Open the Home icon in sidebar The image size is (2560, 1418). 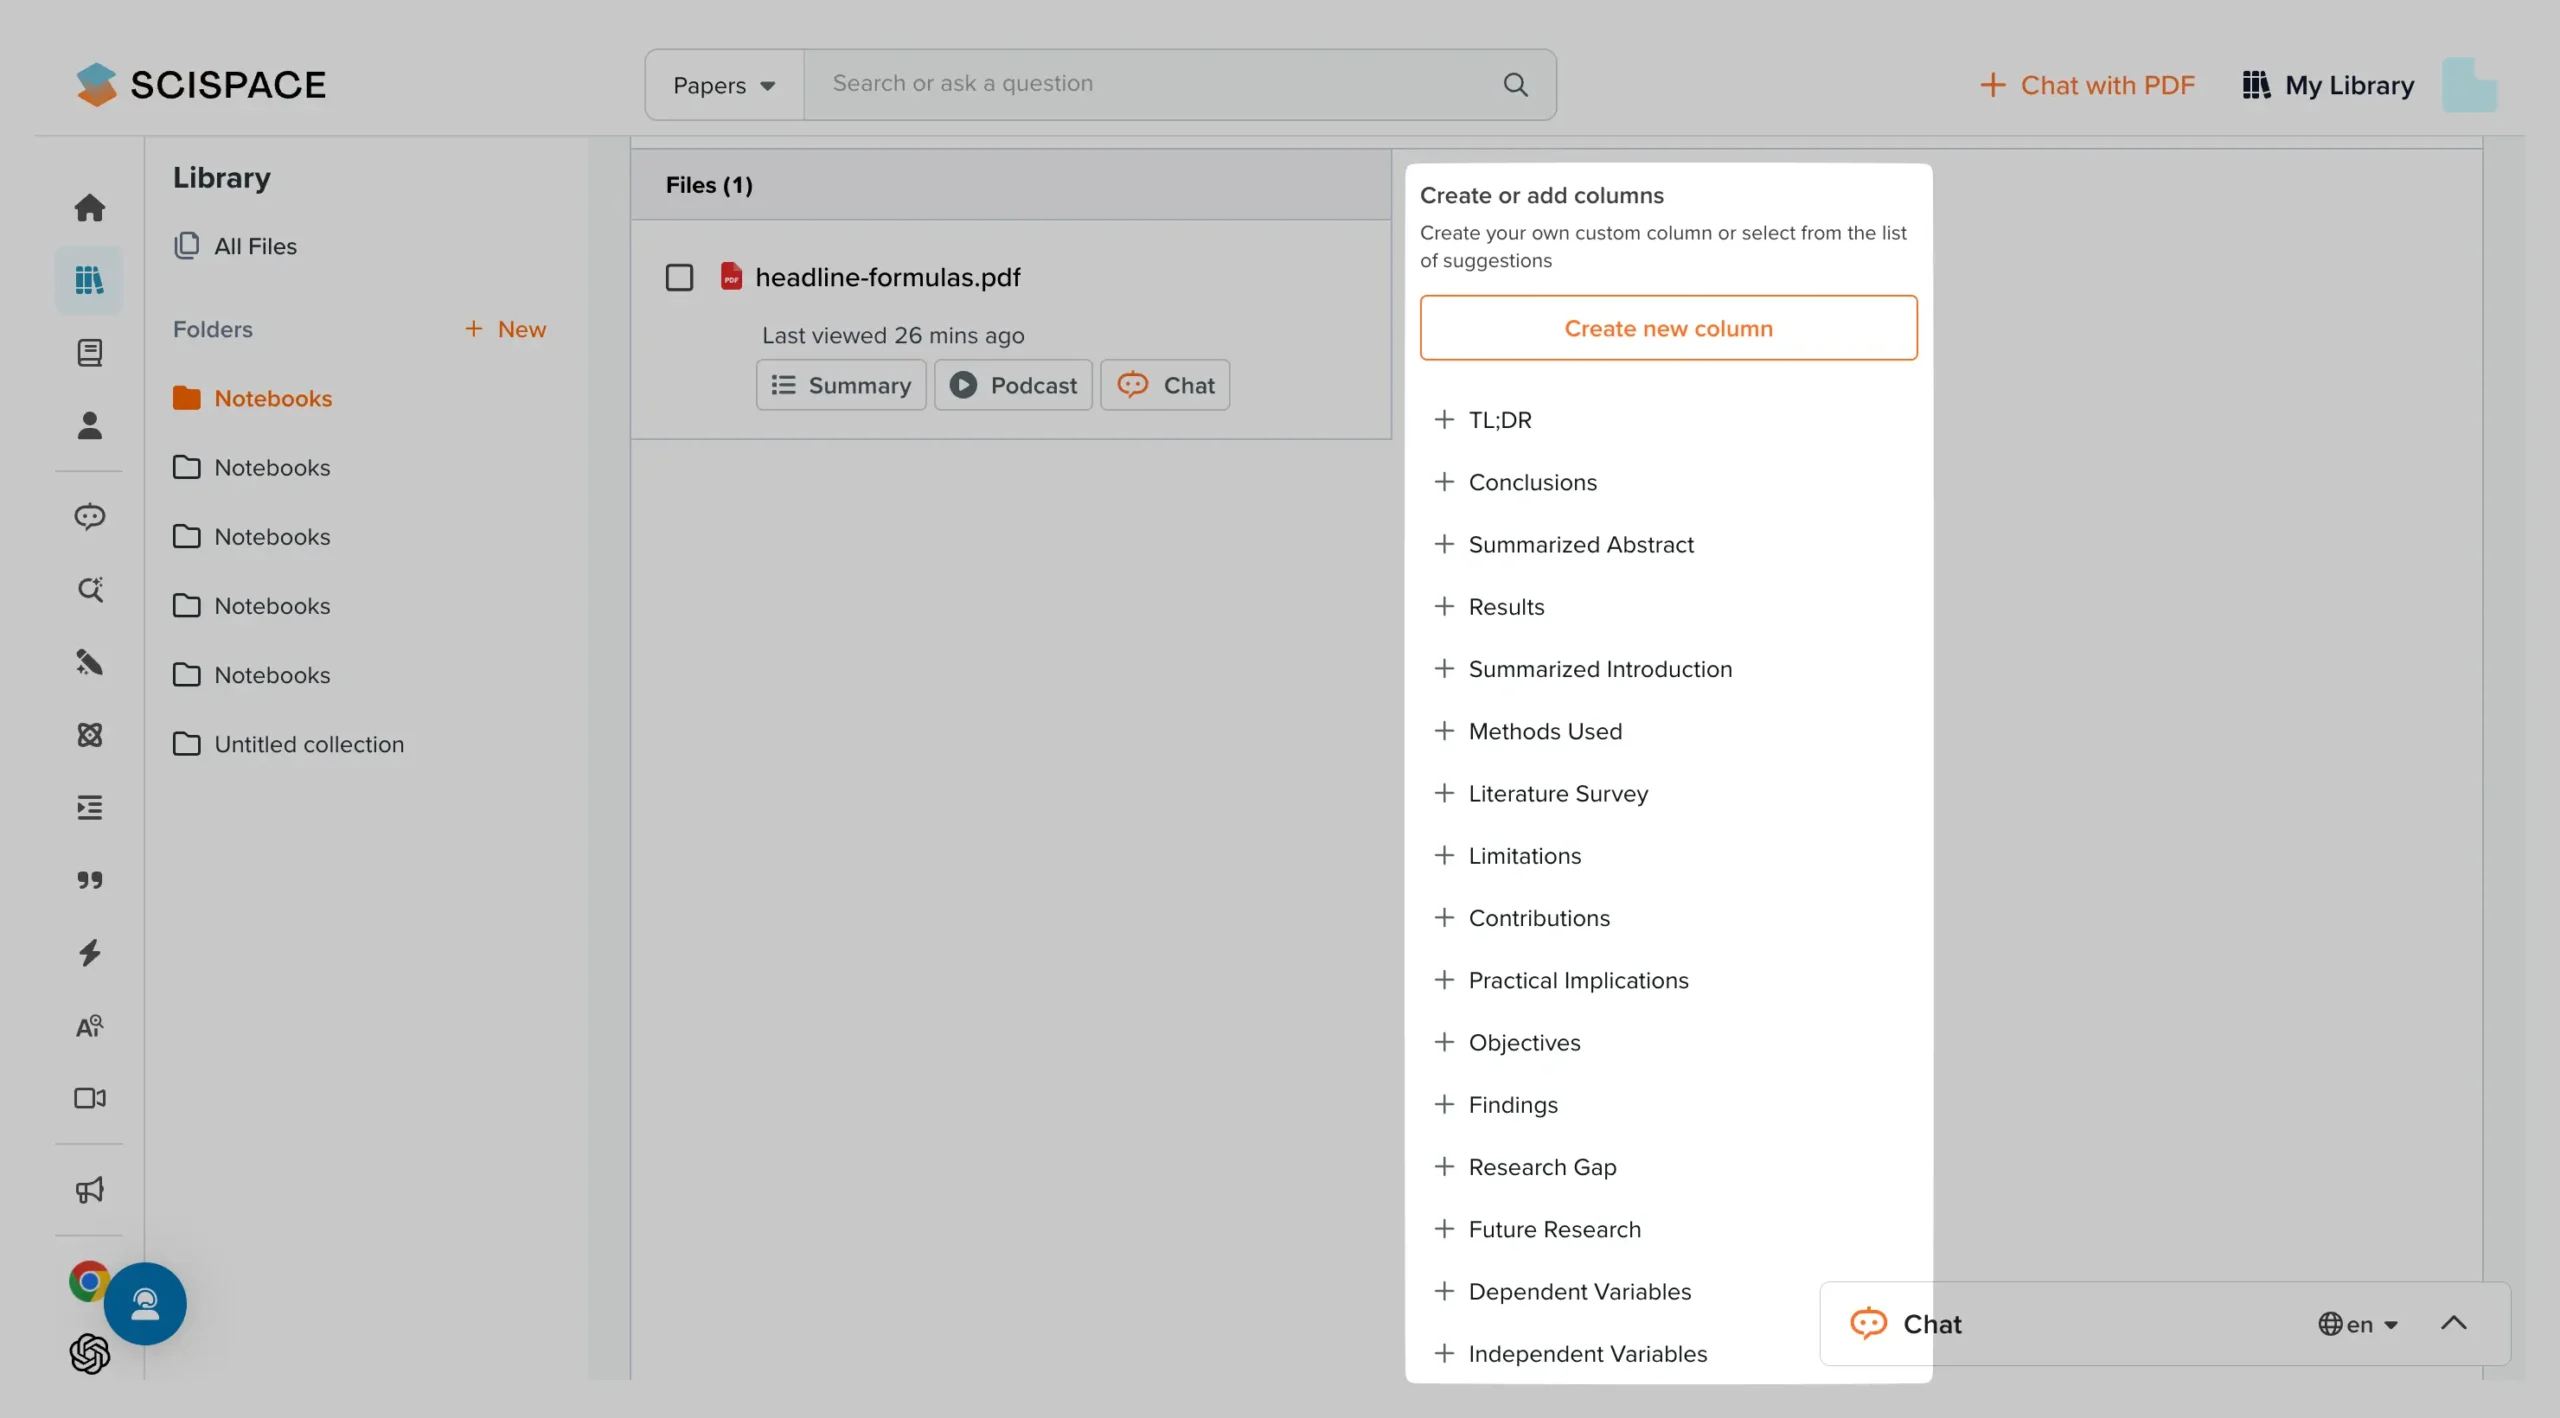point(90,207)
